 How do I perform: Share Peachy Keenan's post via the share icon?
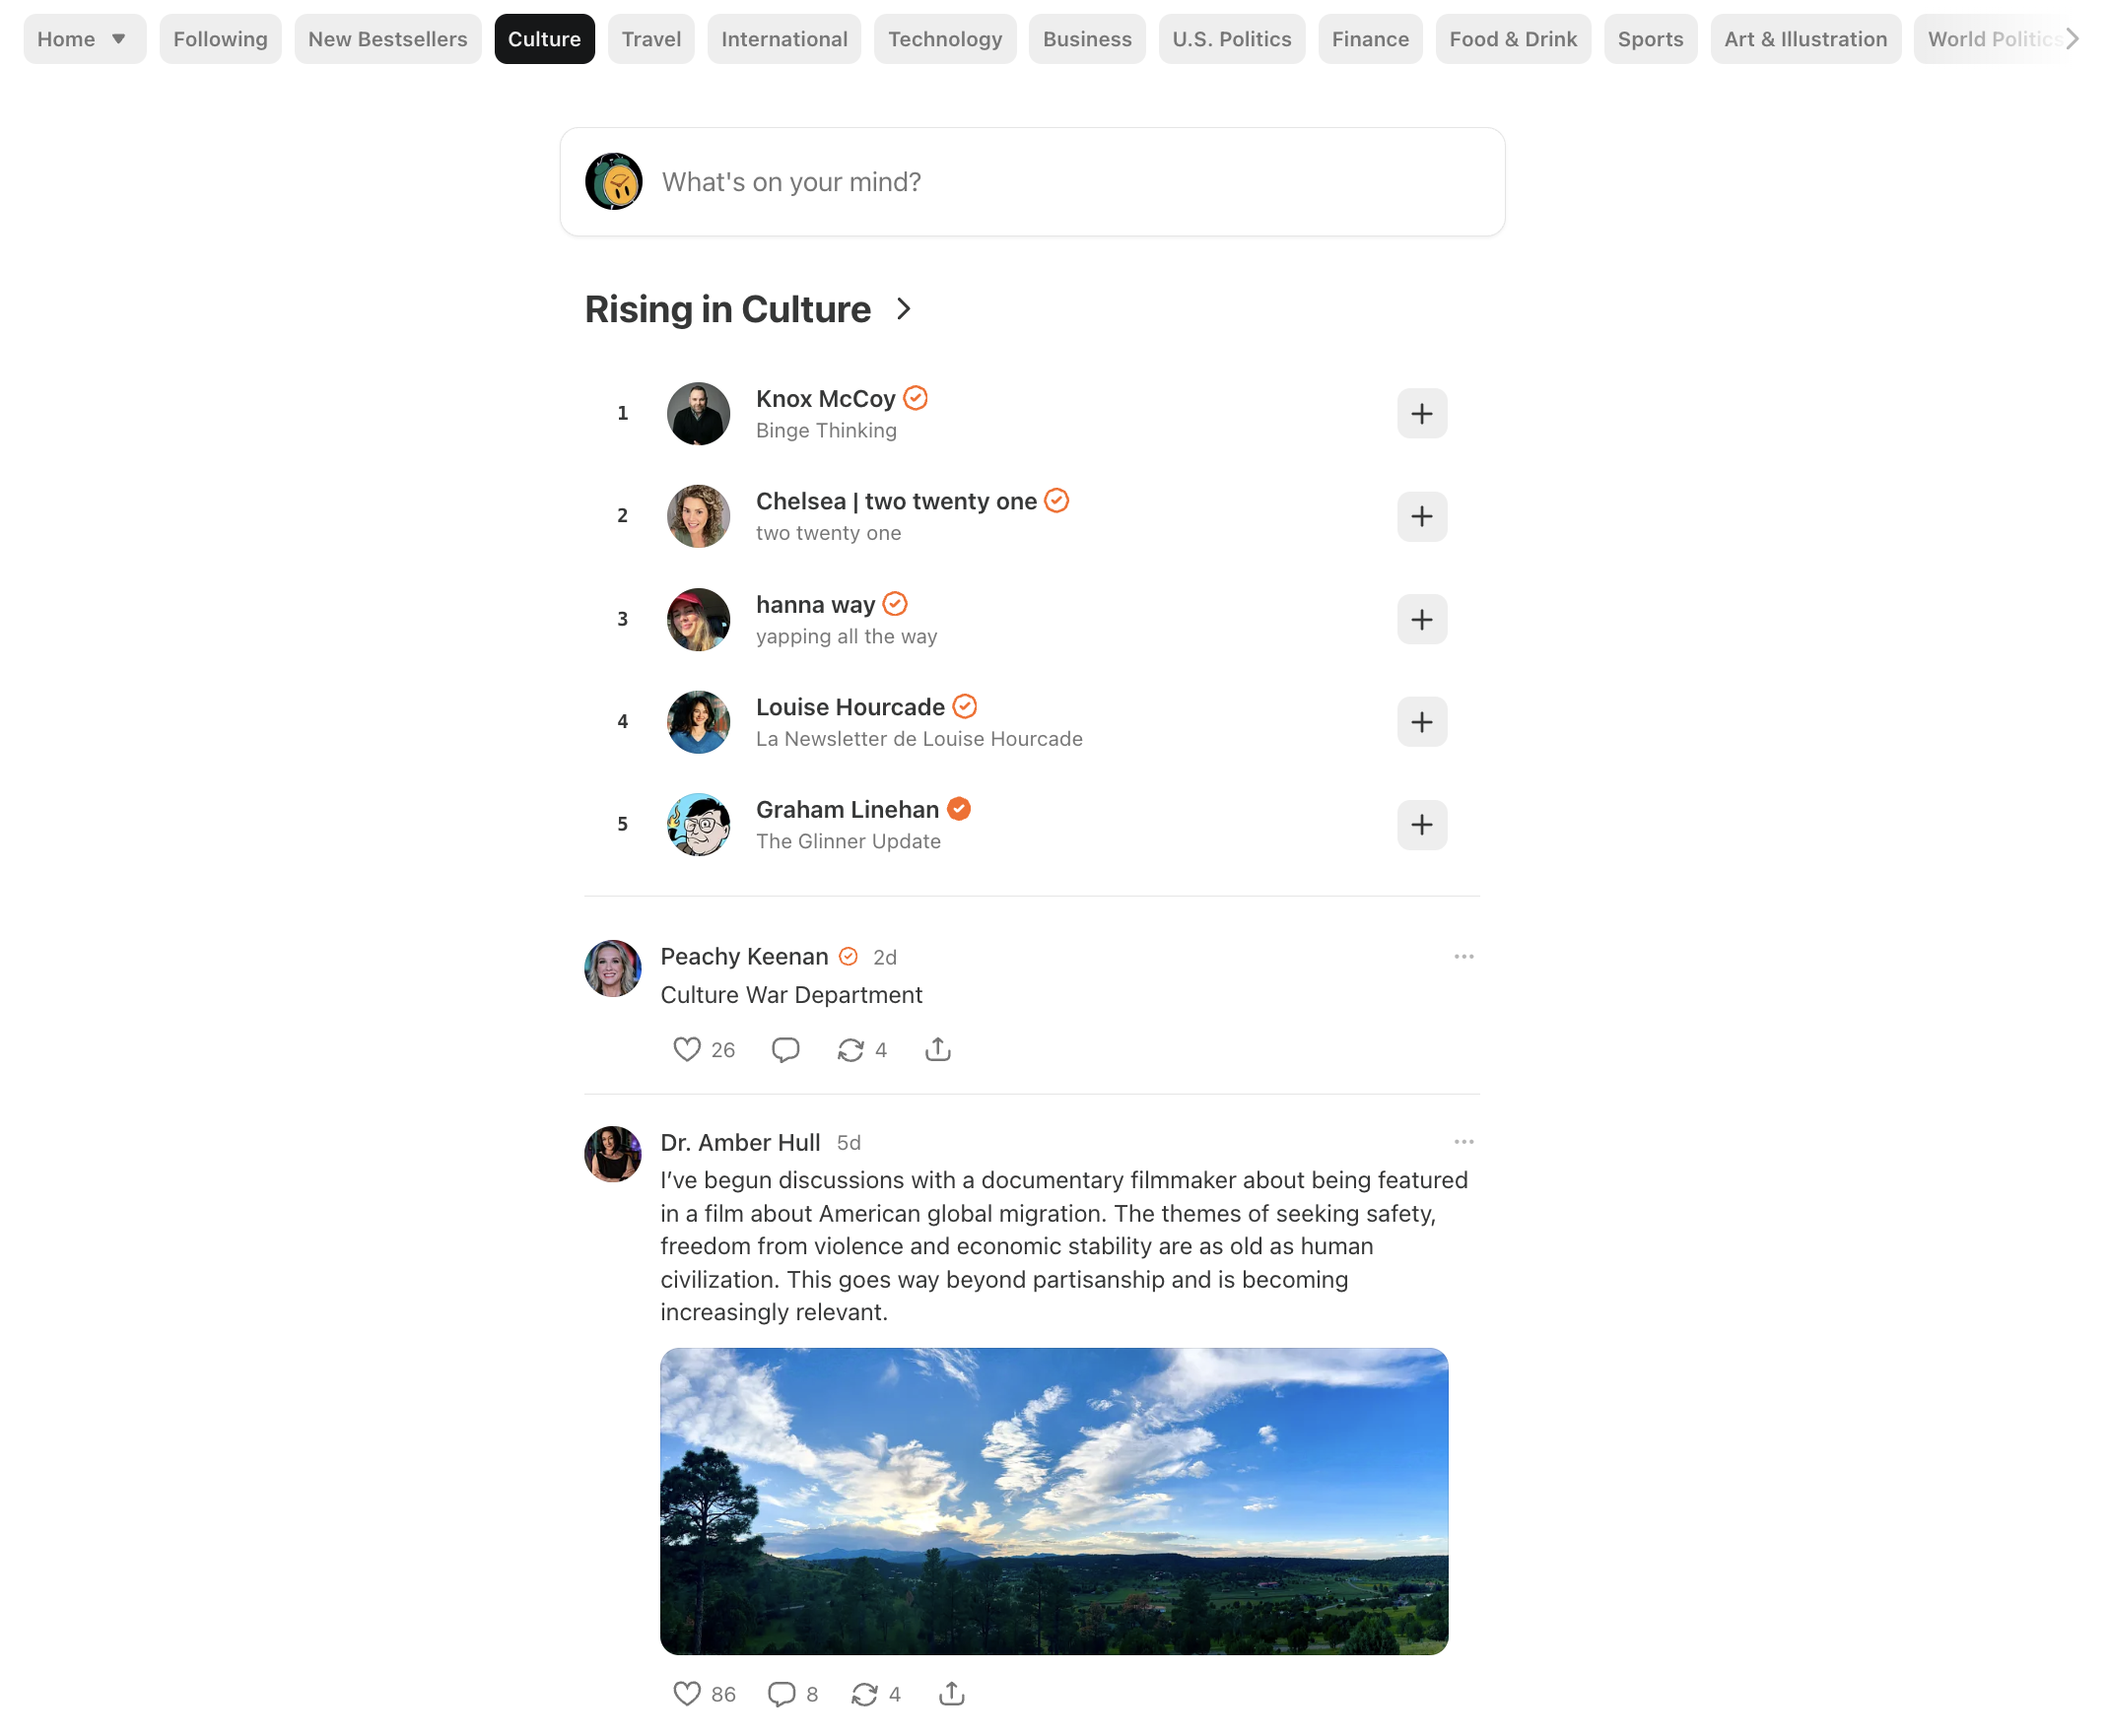938,1049
